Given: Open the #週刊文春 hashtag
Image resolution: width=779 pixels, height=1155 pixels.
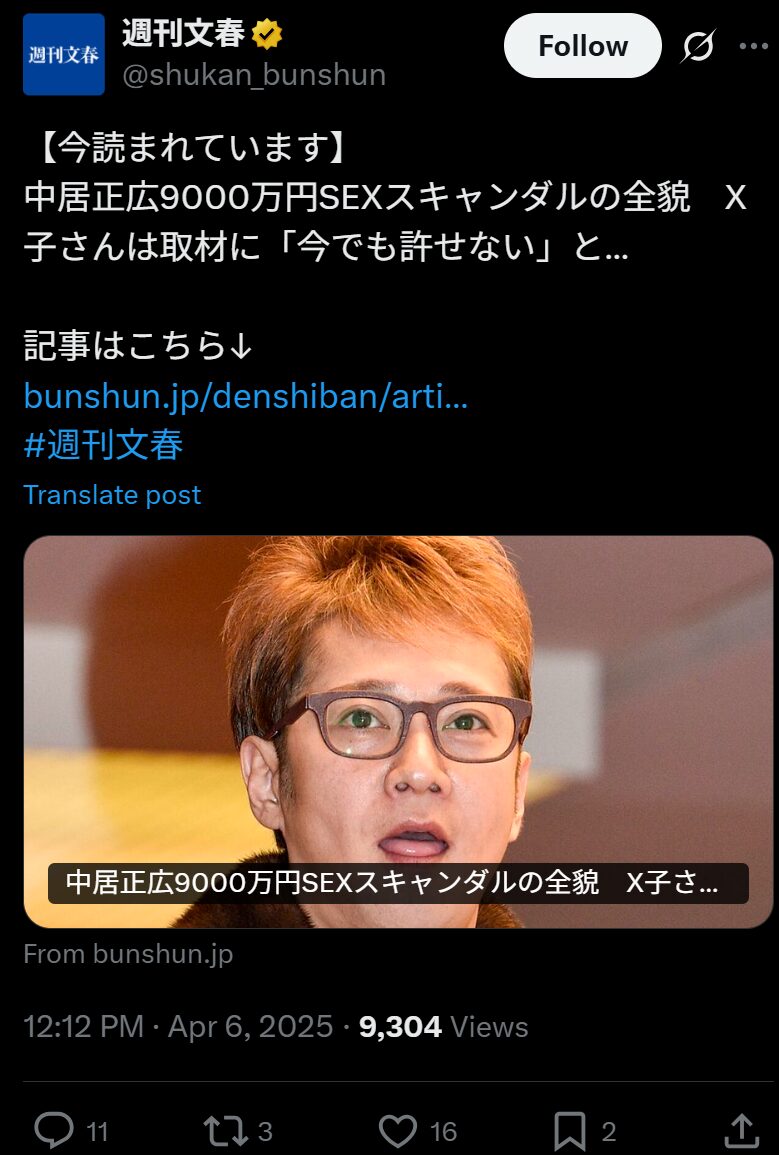Looking at the screenshot, I should pos(104,445).
